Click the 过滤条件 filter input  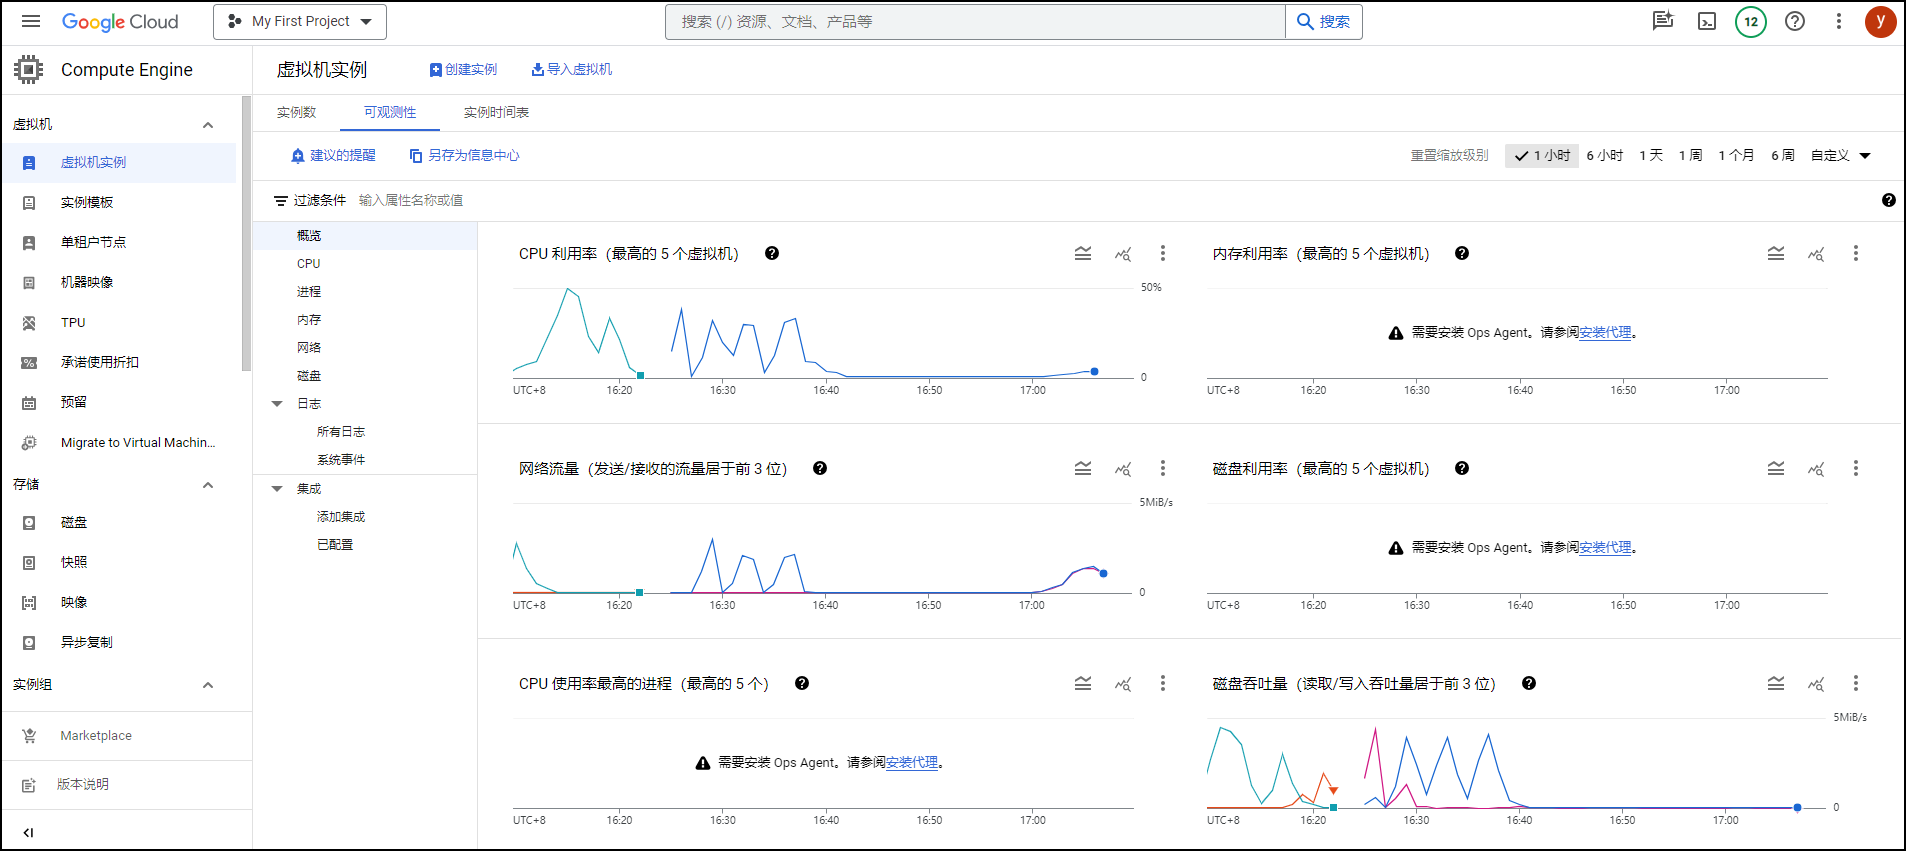pyautogui.click(x=411, y=200)
